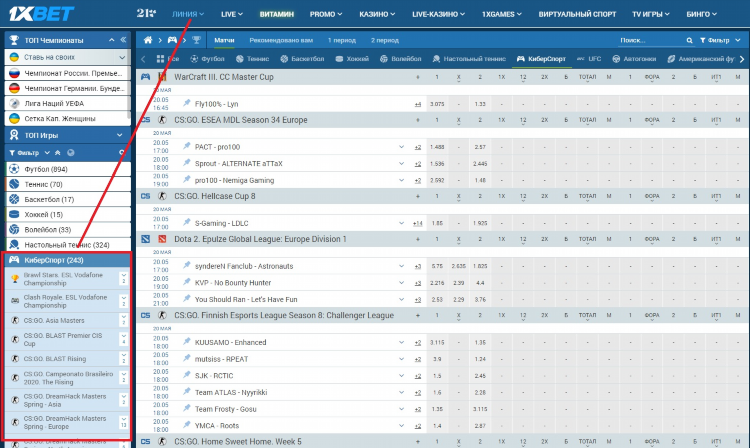The height and width of the screenshot is (448, 750).
Task: Open the КАЗИНО dropdown menu
Action: (x=377, y=14)
